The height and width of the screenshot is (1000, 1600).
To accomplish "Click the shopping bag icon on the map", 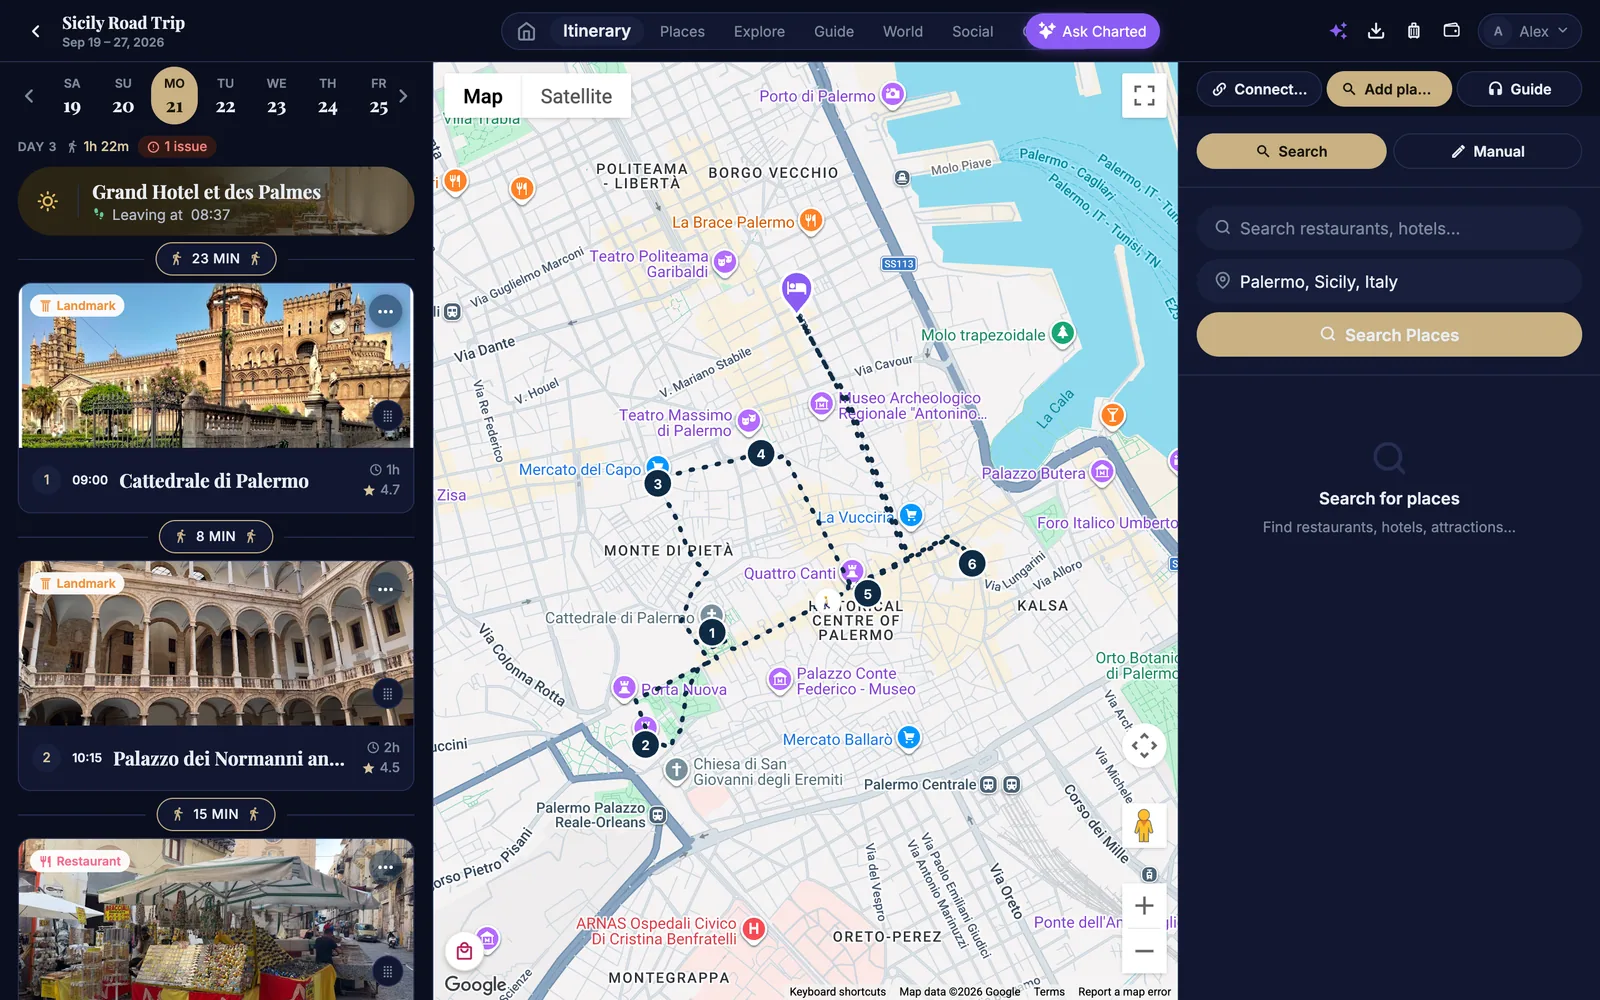I will [464, 950].
